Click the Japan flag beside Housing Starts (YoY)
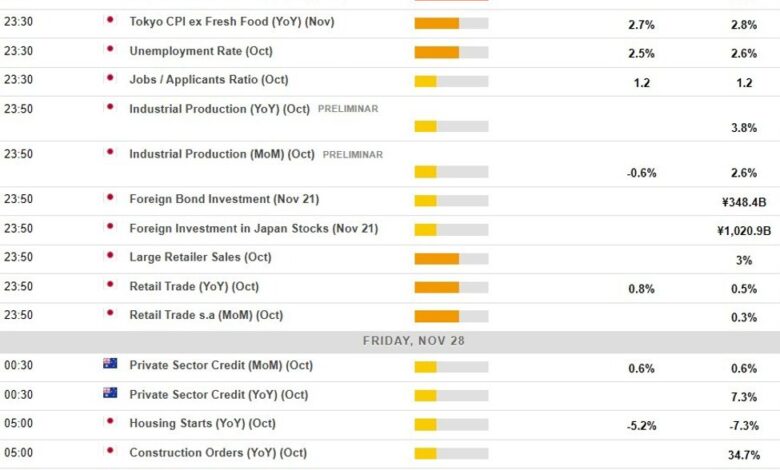 tap(110, 422)
